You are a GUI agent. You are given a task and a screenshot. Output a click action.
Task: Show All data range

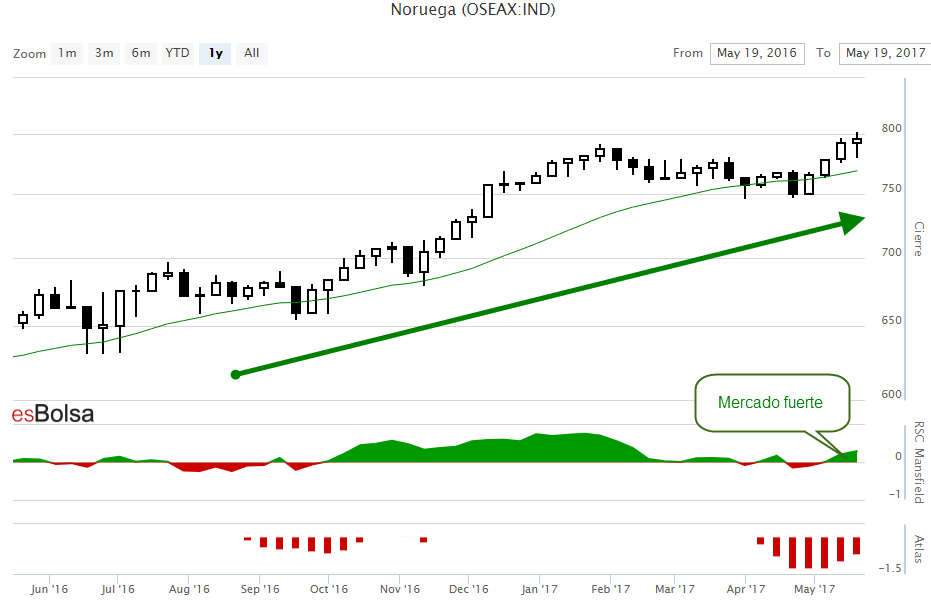point(252,53)
